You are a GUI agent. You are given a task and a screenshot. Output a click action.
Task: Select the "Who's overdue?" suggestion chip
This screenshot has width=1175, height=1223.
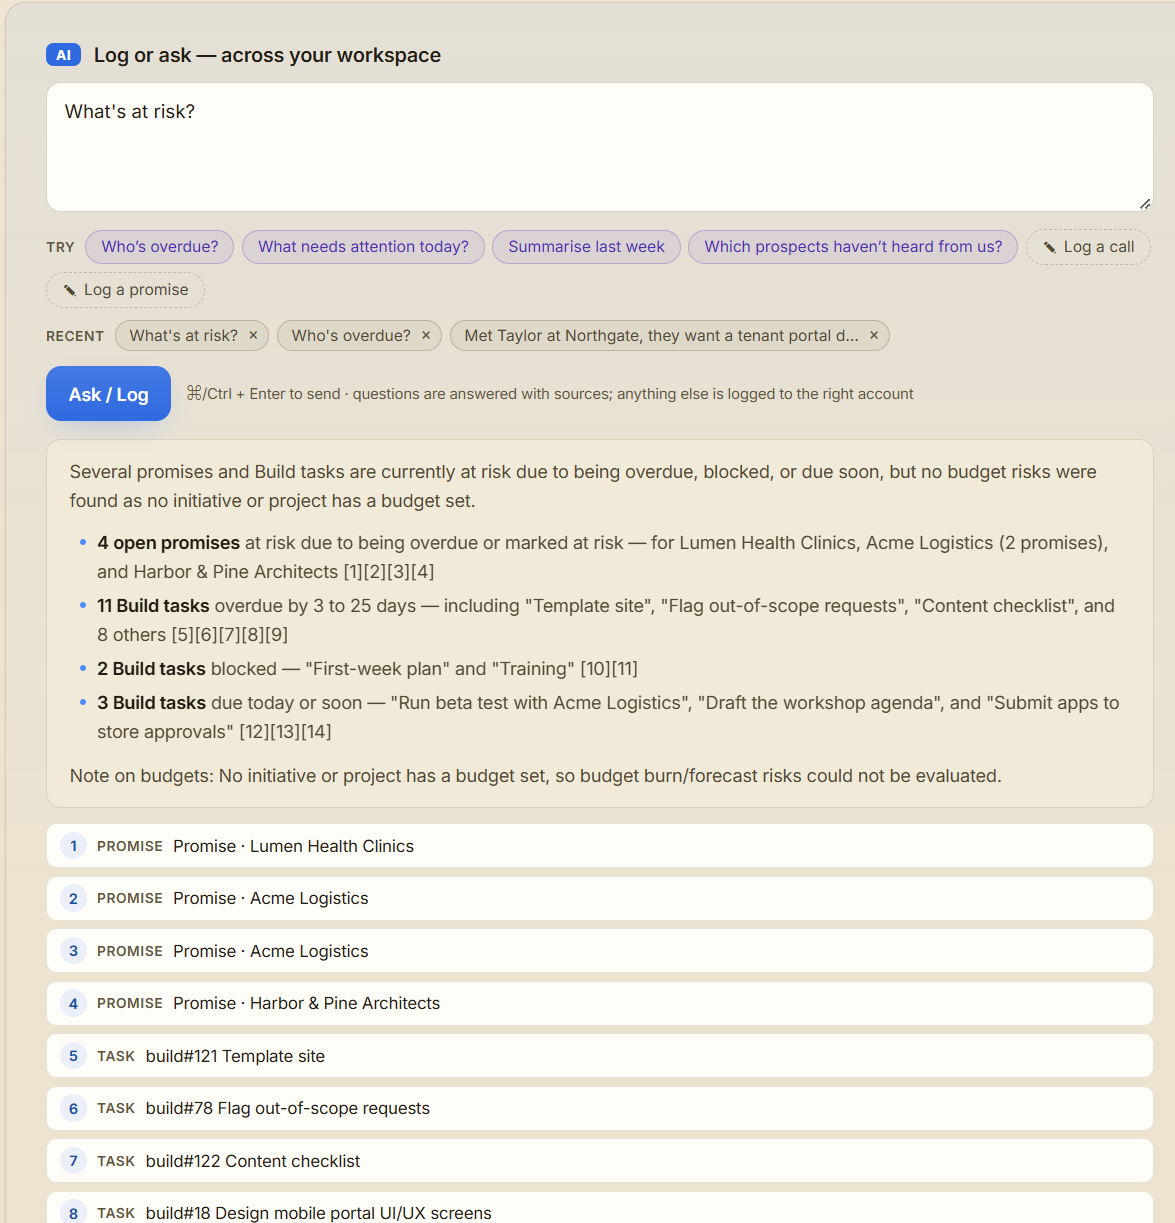(x=160, y=247)
